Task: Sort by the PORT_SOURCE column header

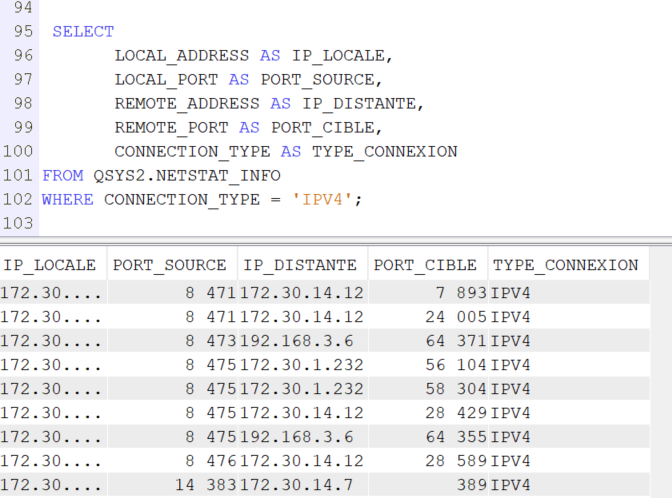Action: point(169,265)
